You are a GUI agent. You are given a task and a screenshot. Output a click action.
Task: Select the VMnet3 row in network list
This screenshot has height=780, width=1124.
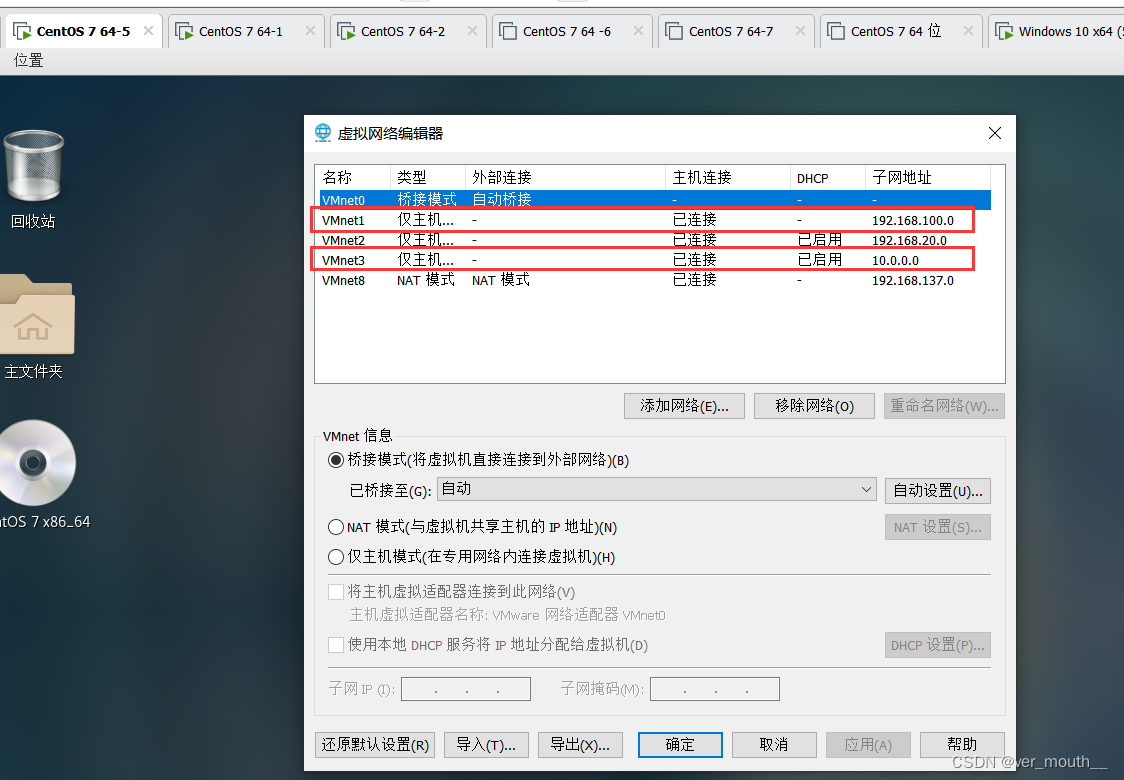[655, 260]
